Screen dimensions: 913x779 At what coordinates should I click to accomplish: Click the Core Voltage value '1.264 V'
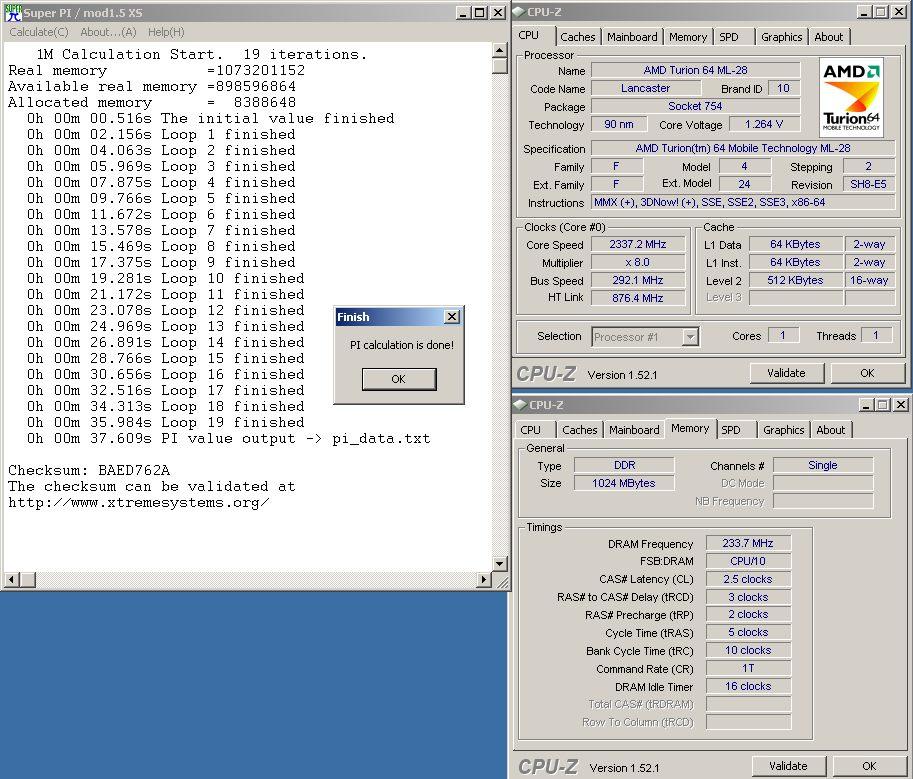click(x=764, y=125)
